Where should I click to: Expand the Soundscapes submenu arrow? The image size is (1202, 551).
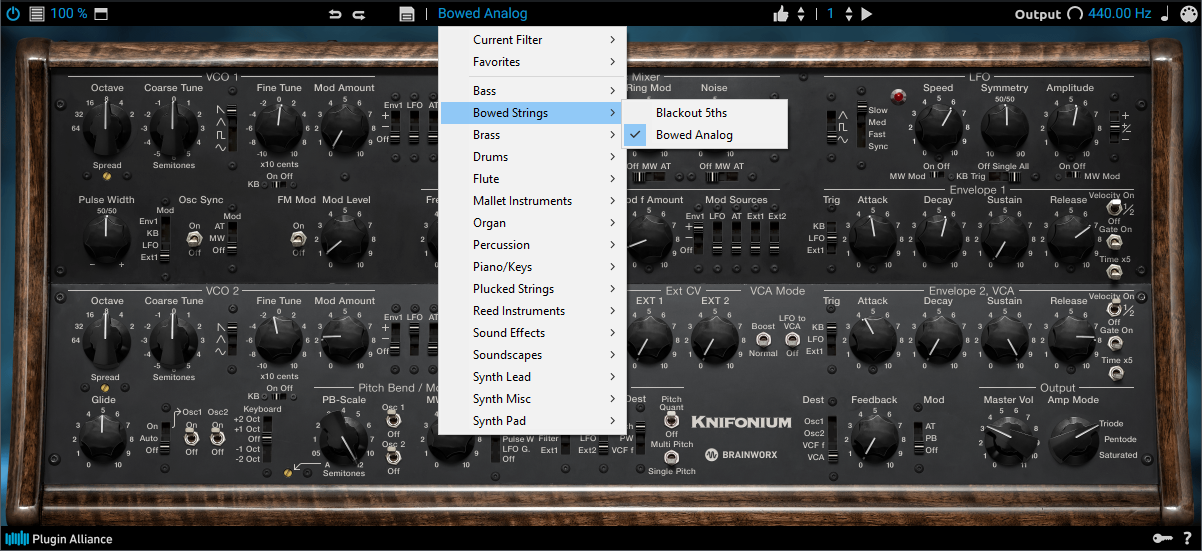click(612, 355)
